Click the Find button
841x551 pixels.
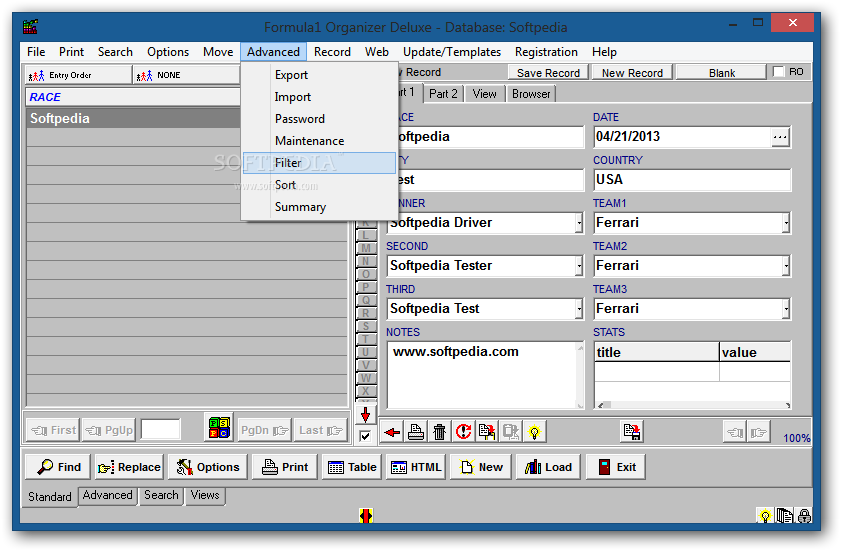tap(58, 467)
